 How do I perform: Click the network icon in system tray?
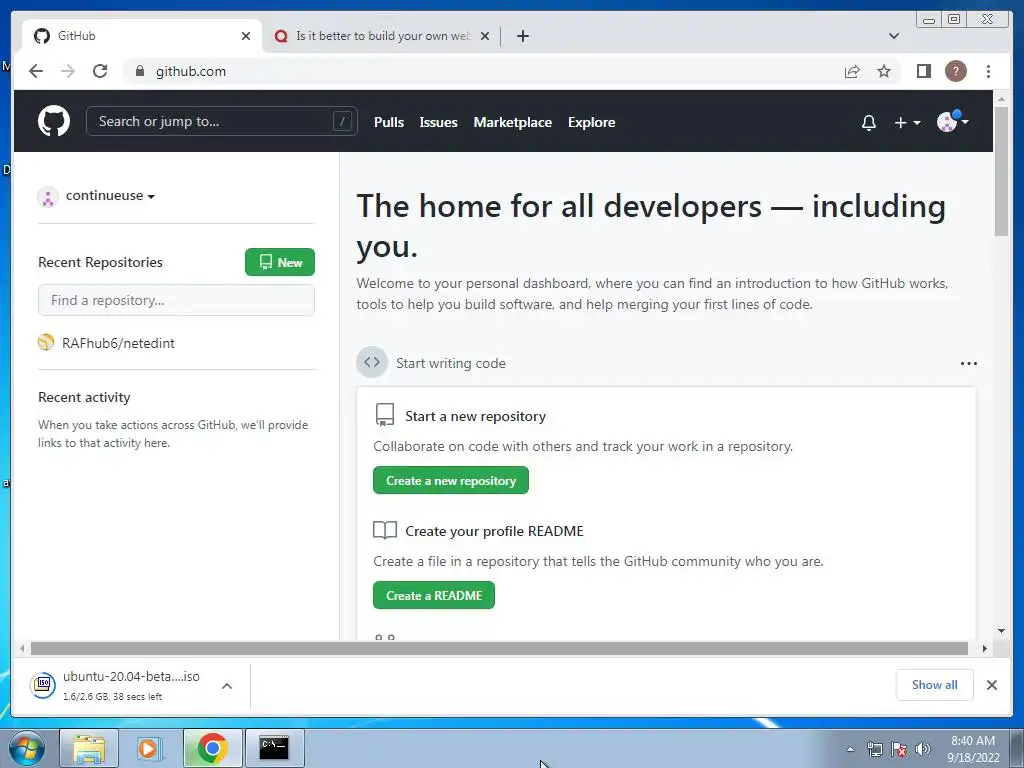pyautogui.click(x=874, y=749)
